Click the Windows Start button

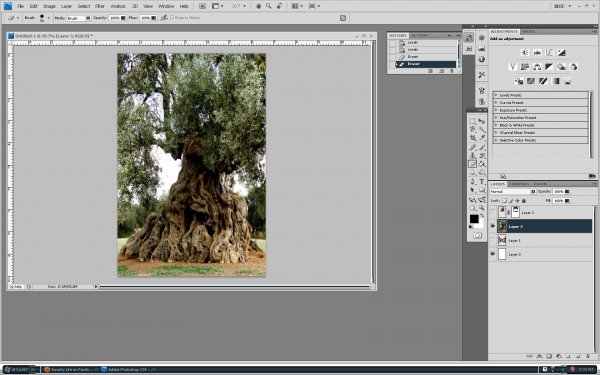pyautogui.click(x=17, y=369)
